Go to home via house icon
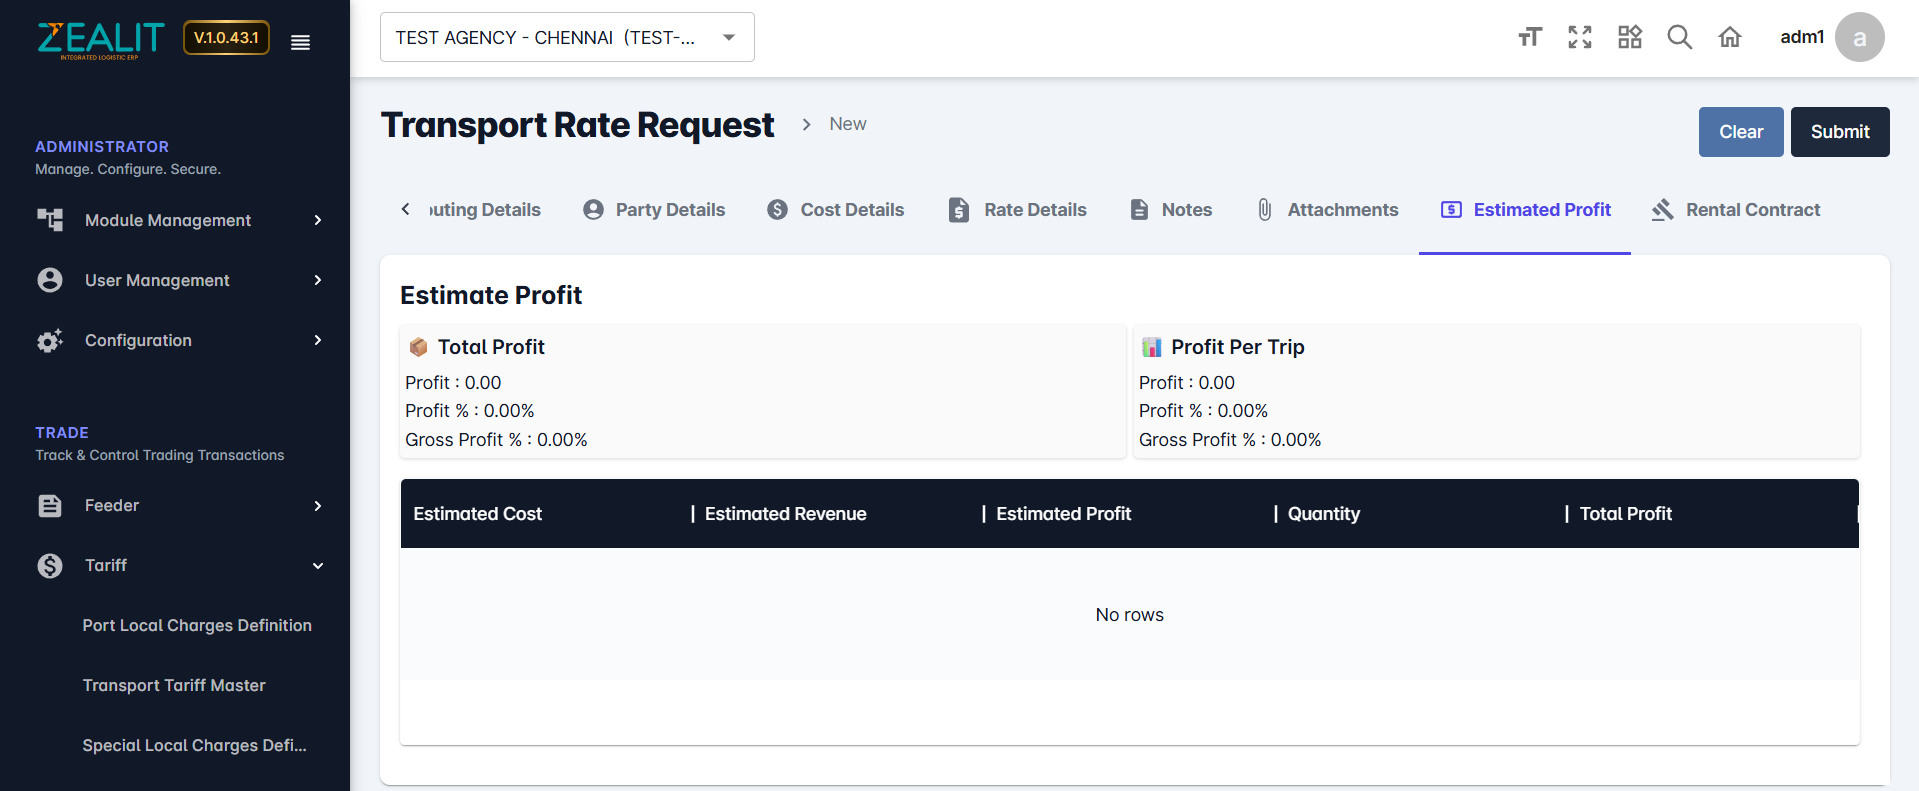Viewport: 1919px width, 791px height. point(1729,38)
